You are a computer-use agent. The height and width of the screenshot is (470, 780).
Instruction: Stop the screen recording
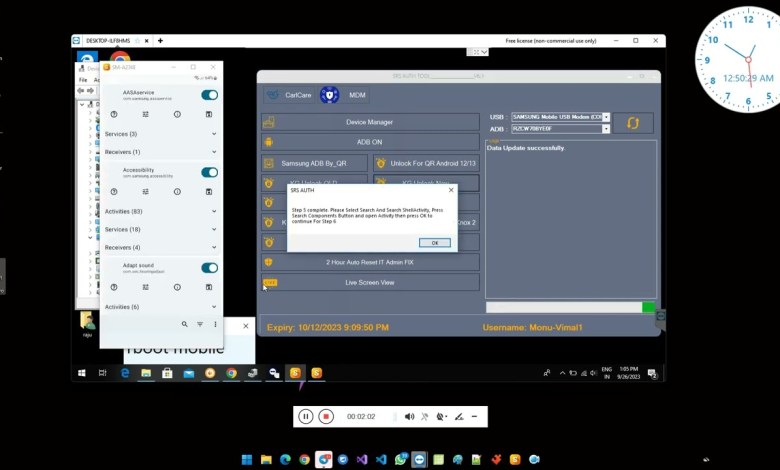(x=326, y=416)
